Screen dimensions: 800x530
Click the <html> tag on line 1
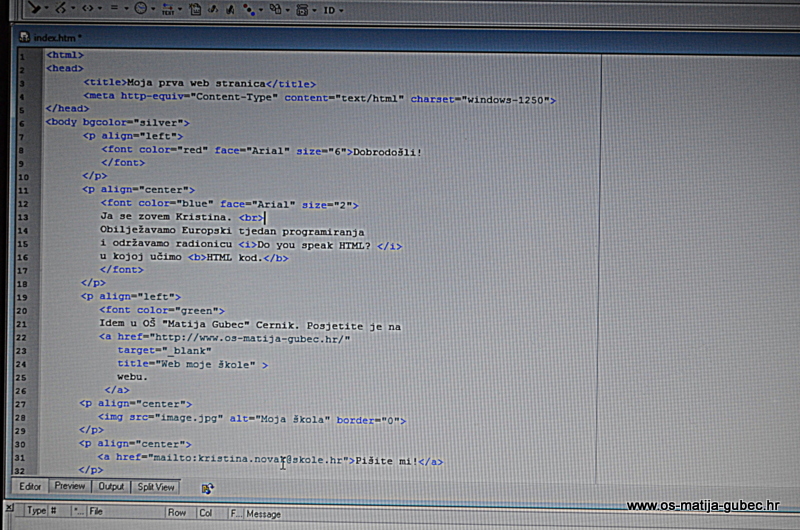65,55
